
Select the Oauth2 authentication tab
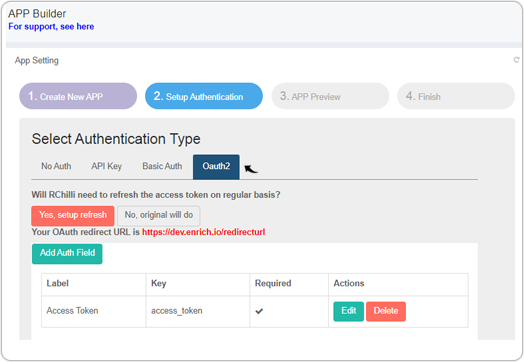pyautogui.click(x=216, y=166)
